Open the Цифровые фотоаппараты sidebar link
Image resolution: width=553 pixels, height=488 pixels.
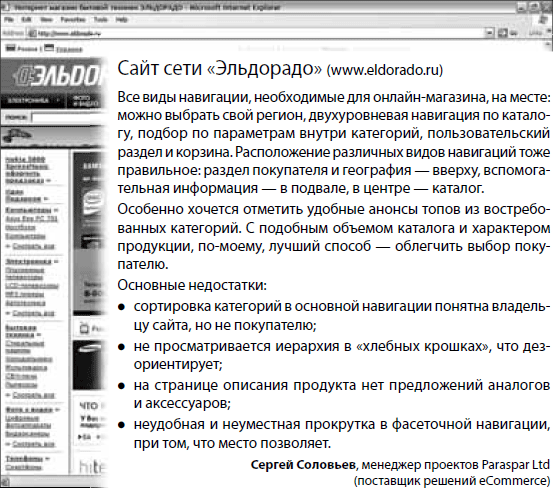pos(28,422)
